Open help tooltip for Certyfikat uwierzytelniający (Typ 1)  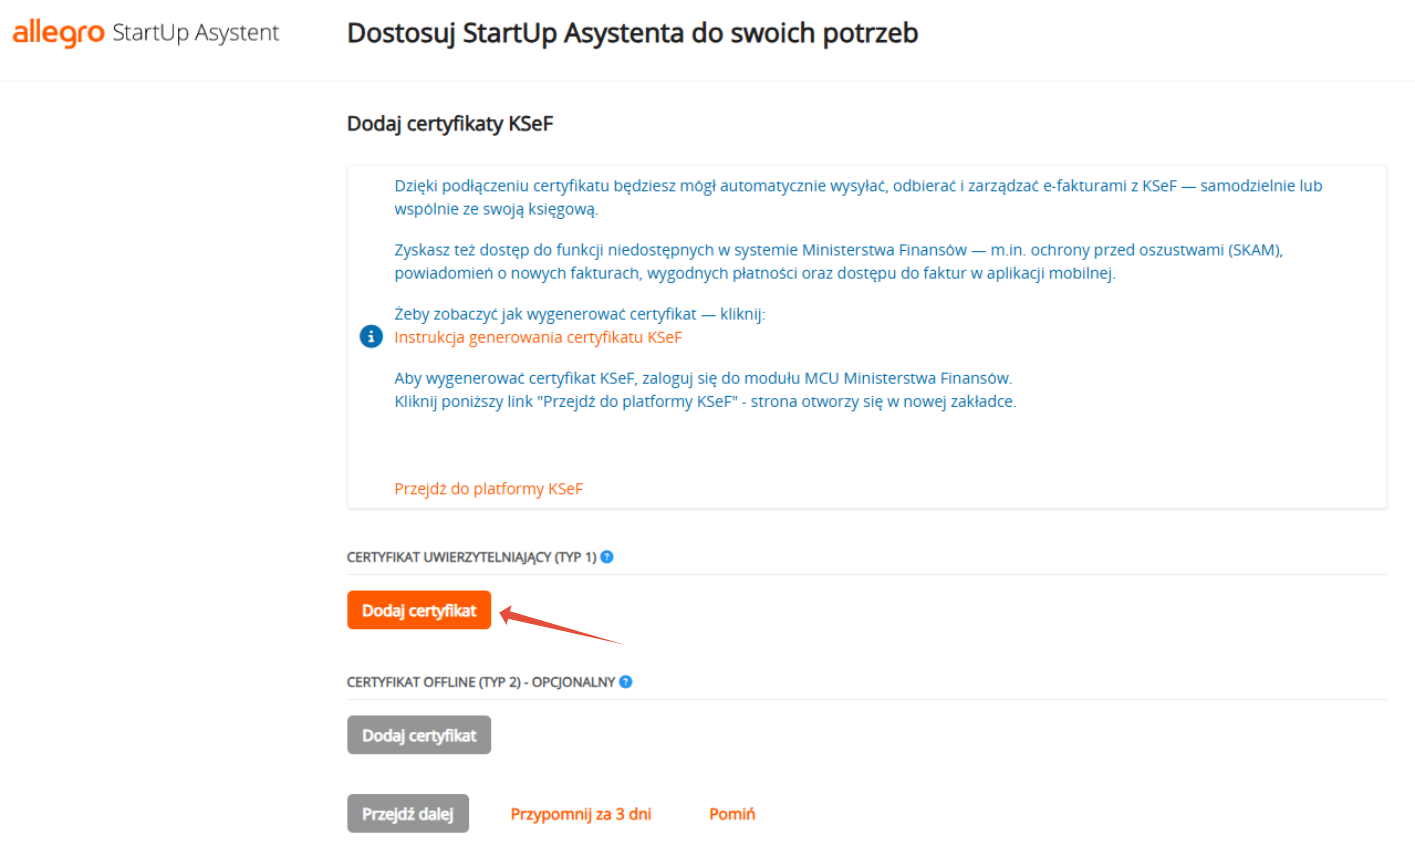(607, 557)
